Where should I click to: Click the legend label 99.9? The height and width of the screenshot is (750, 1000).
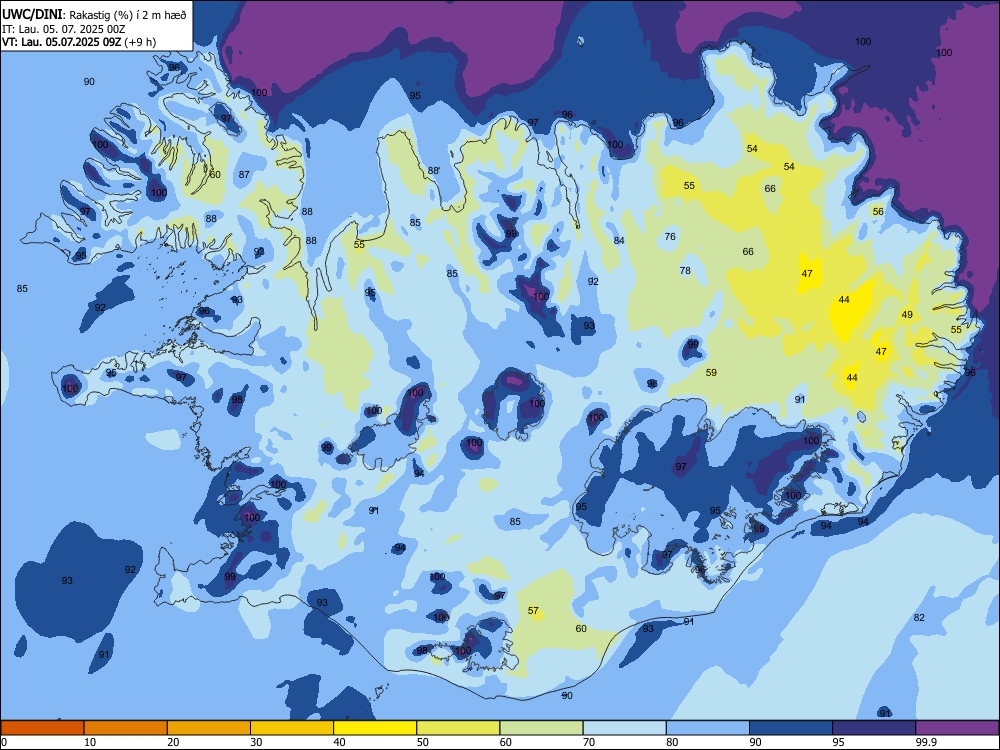(926, 742)
